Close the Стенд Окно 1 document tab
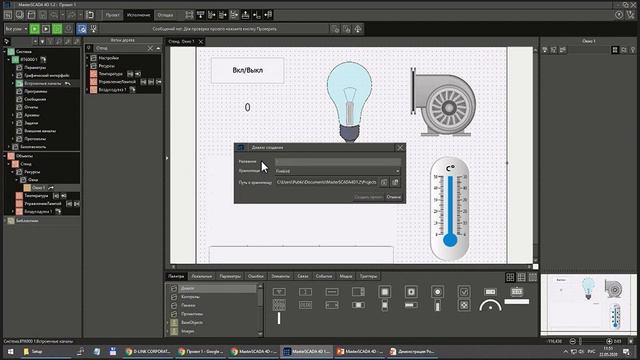Image resolution: width=640 pixels, height=360 pixels. click(x=200, y=42)
